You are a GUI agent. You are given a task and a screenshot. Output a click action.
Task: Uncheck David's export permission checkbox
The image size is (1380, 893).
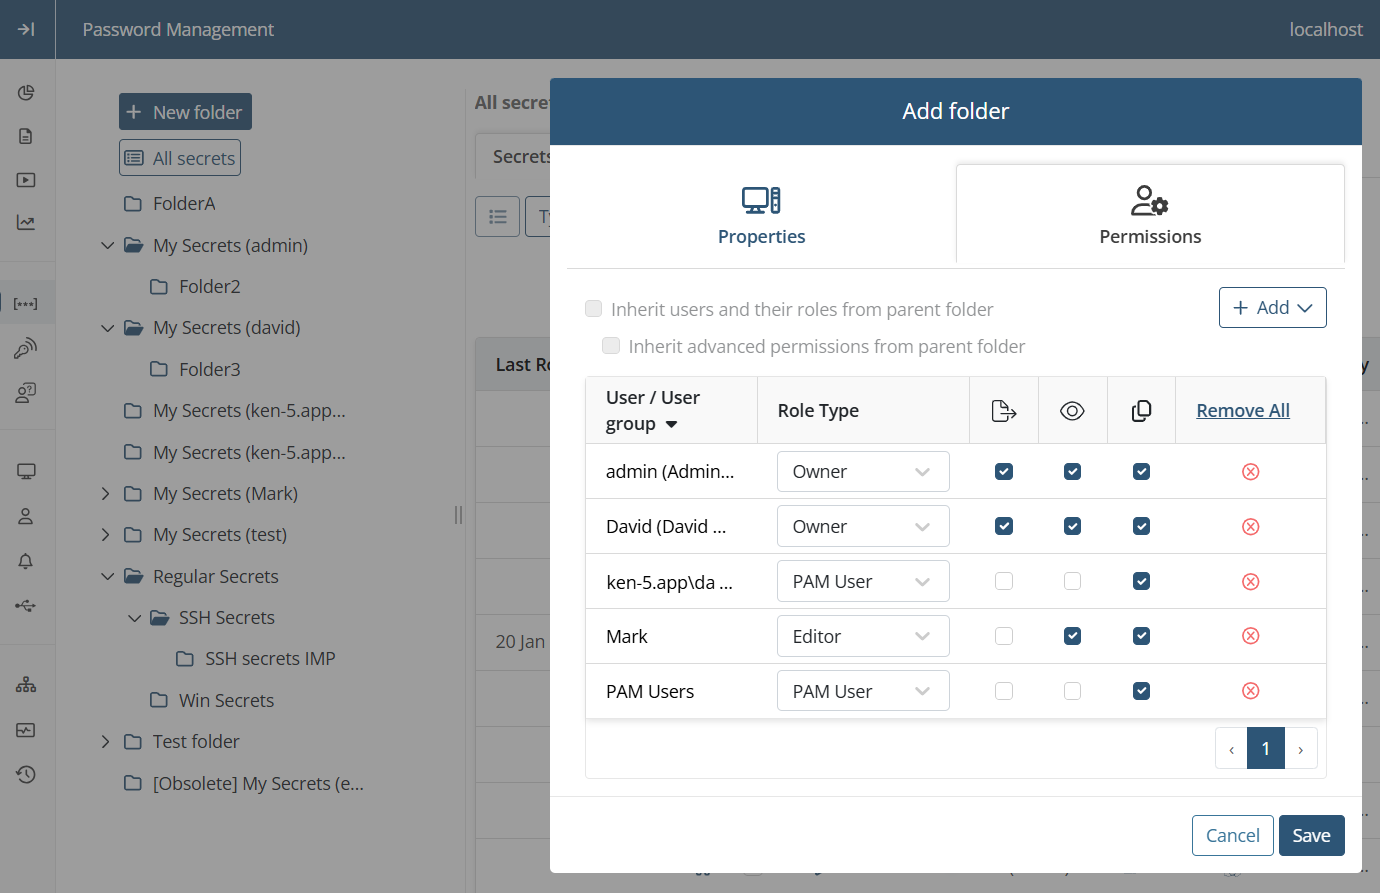click(x=1004, y=526)
